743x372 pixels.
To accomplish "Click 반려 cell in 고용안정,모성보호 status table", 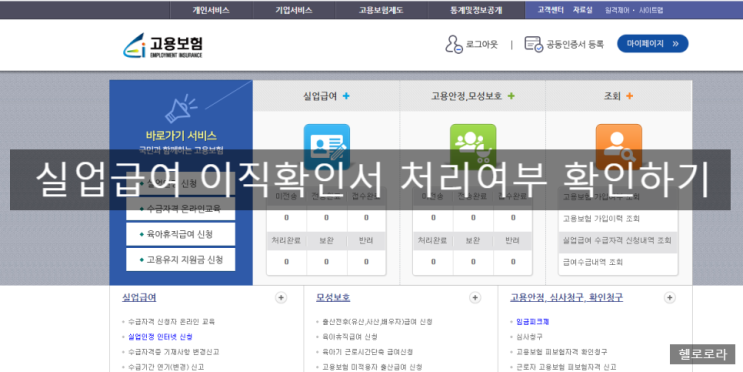I will pos(513,241).
